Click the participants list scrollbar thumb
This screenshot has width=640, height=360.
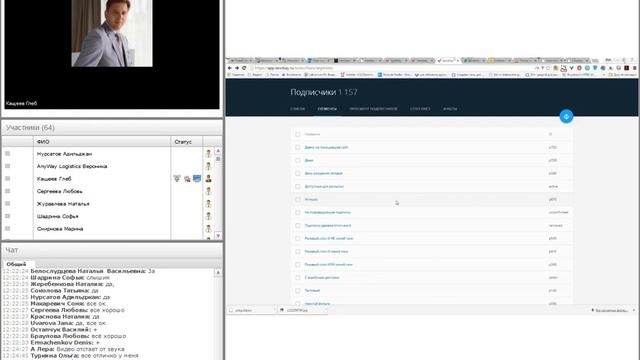[218, 159]
